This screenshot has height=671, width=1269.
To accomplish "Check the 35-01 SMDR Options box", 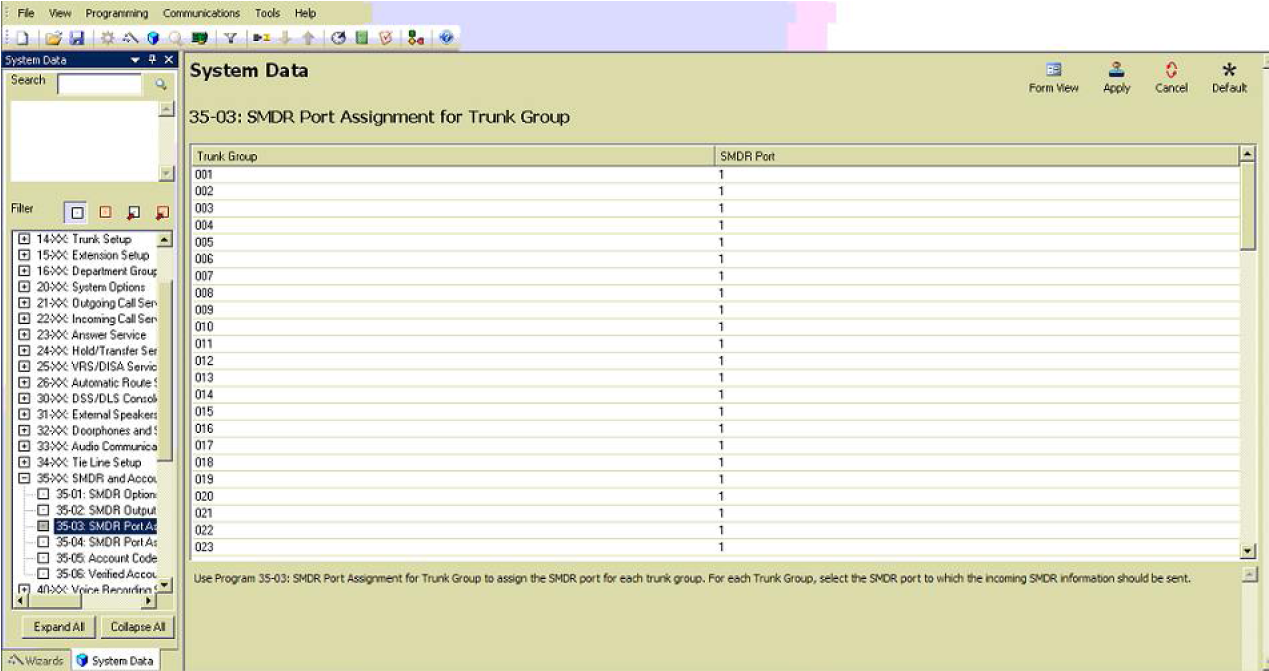I will [x=43, y=495].
